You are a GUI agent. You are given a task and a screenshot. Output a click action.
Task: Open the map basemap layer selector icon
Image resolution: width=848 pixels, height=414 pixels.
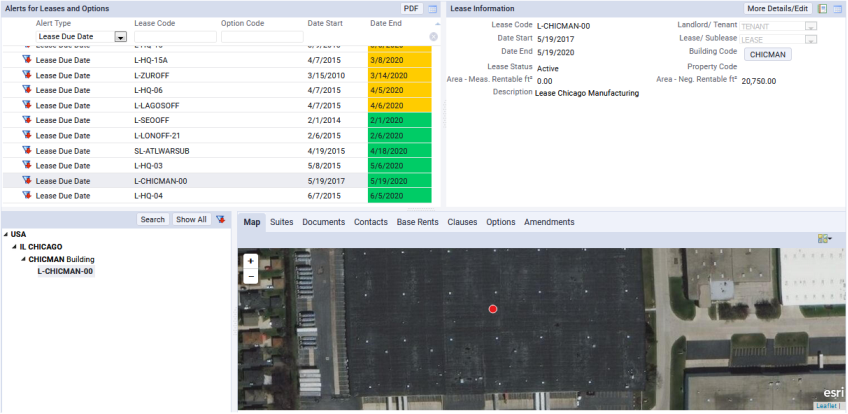click(x=824, y=239)
